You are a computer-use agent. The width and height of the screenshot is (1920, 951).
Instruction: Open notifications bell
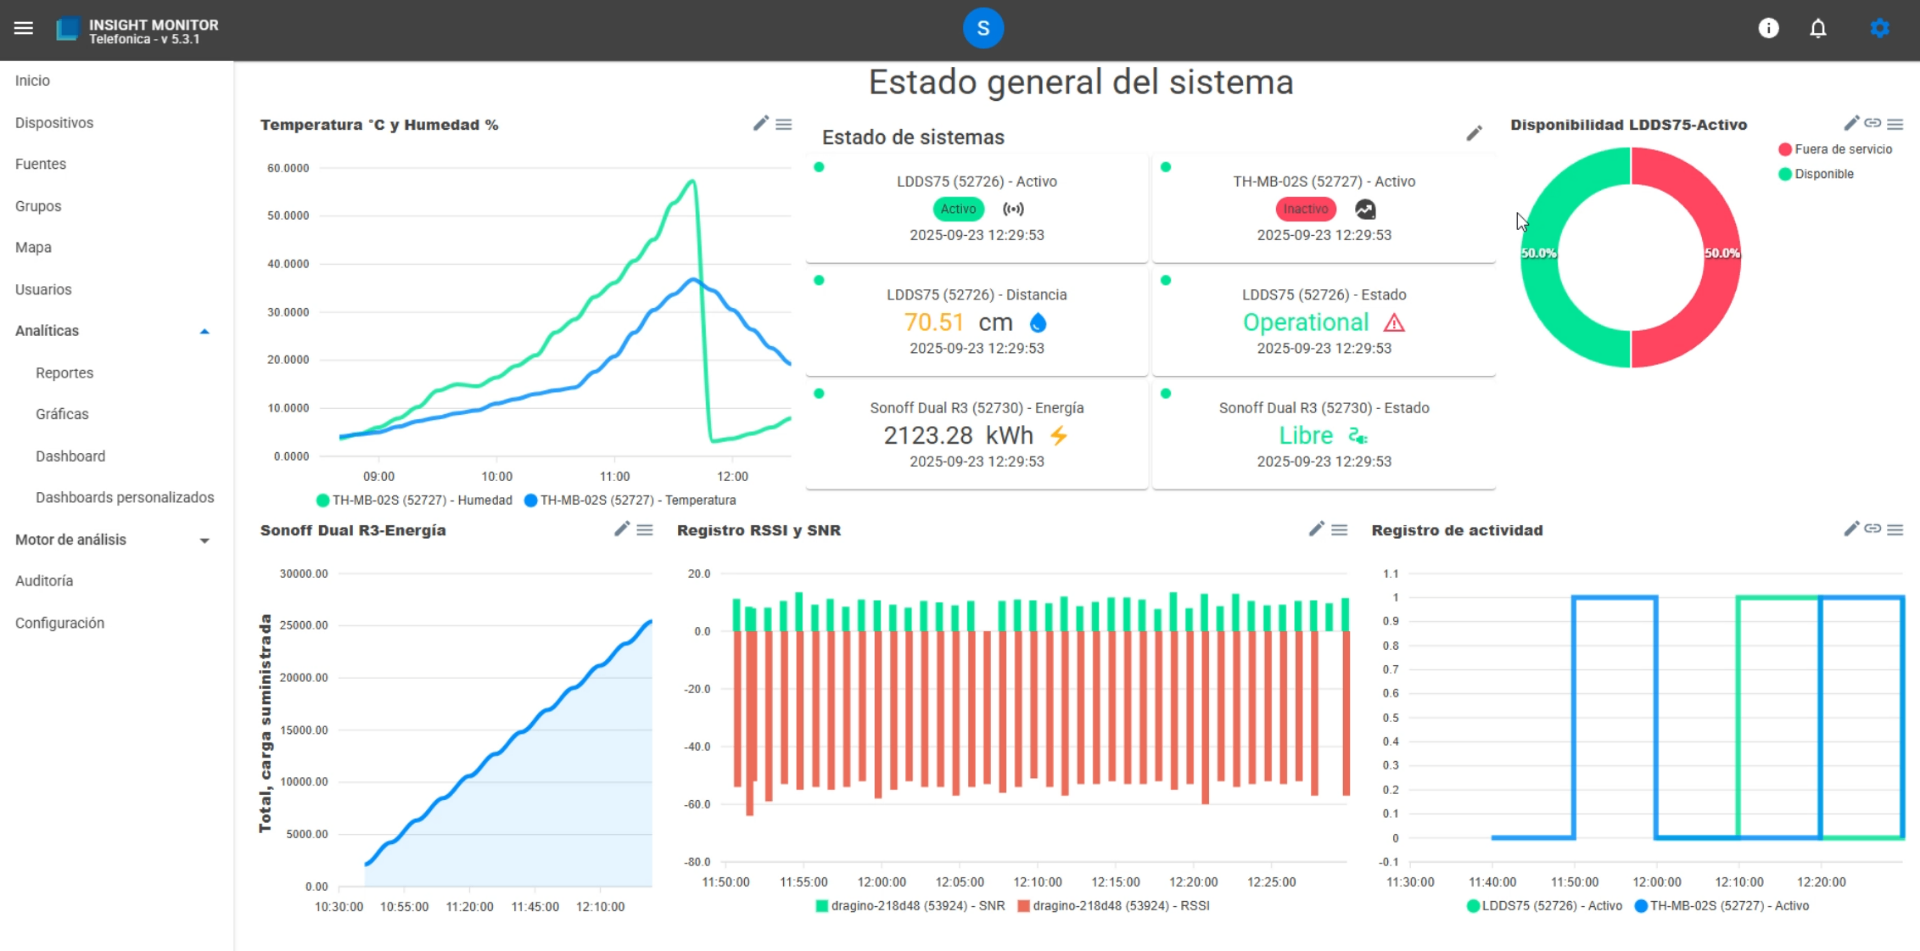pos(1818,28)
